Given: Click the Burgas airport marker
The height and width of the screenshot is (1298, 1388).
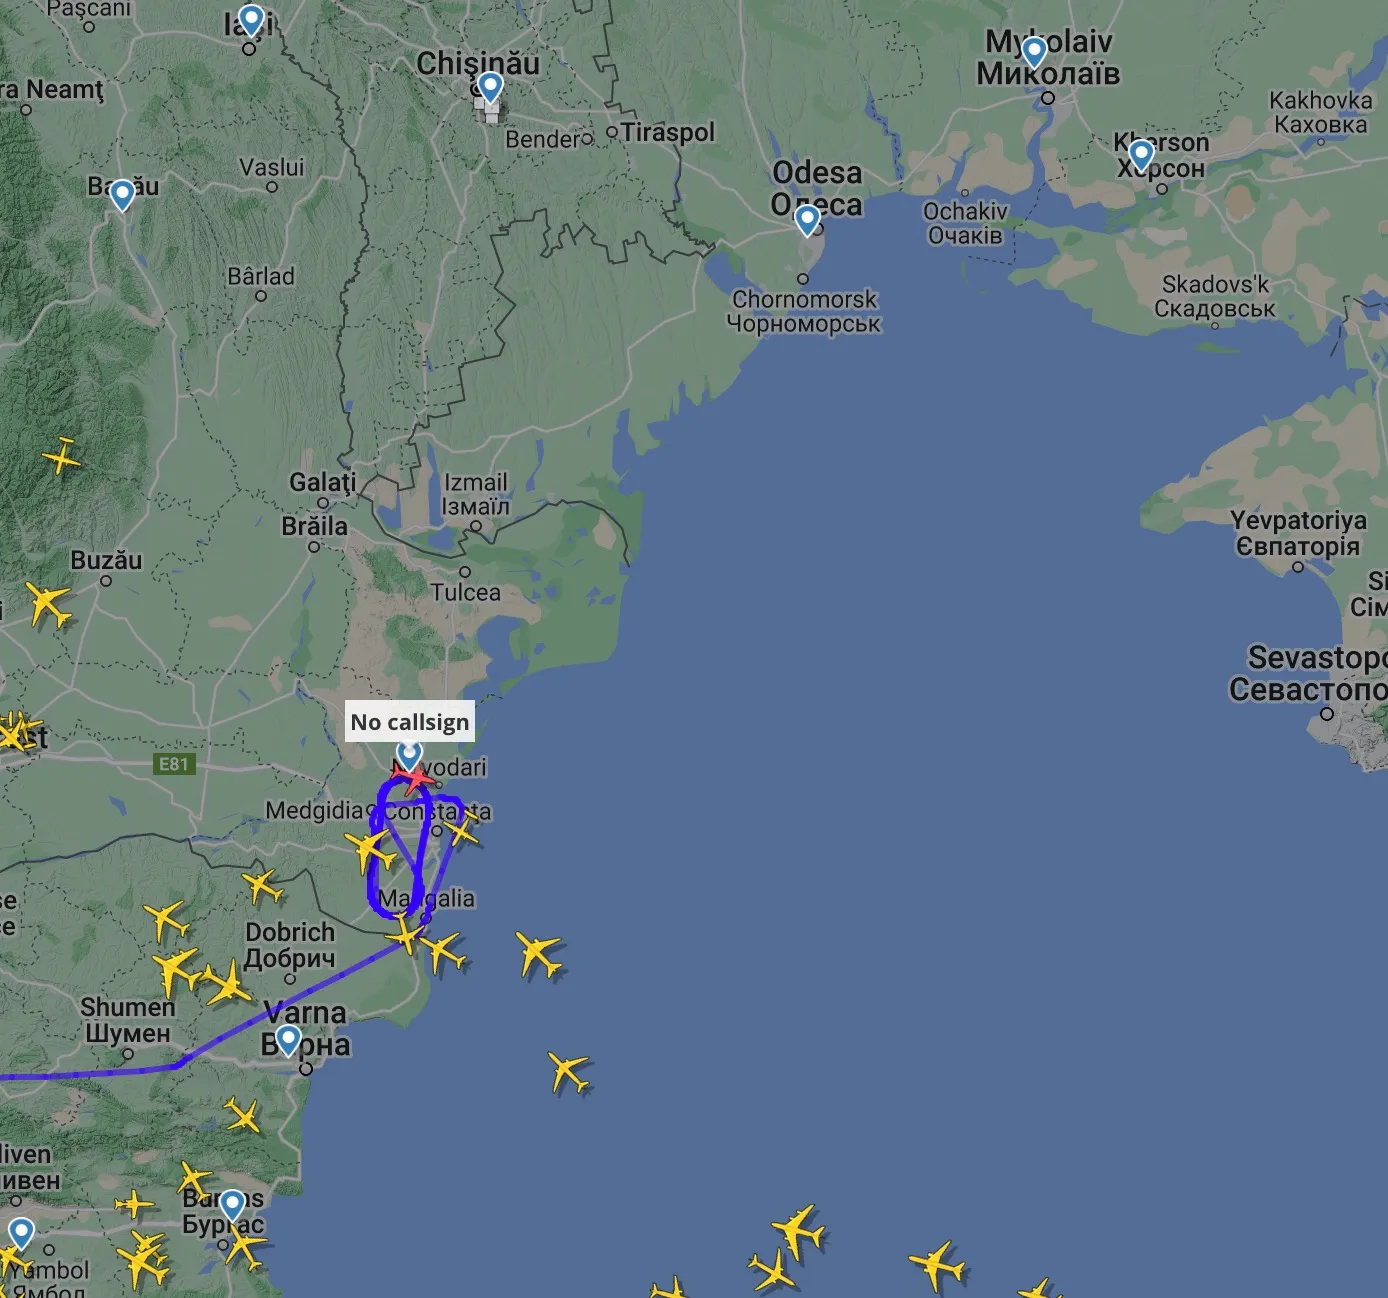Looking at the screenshot, I should point(232,1205).
